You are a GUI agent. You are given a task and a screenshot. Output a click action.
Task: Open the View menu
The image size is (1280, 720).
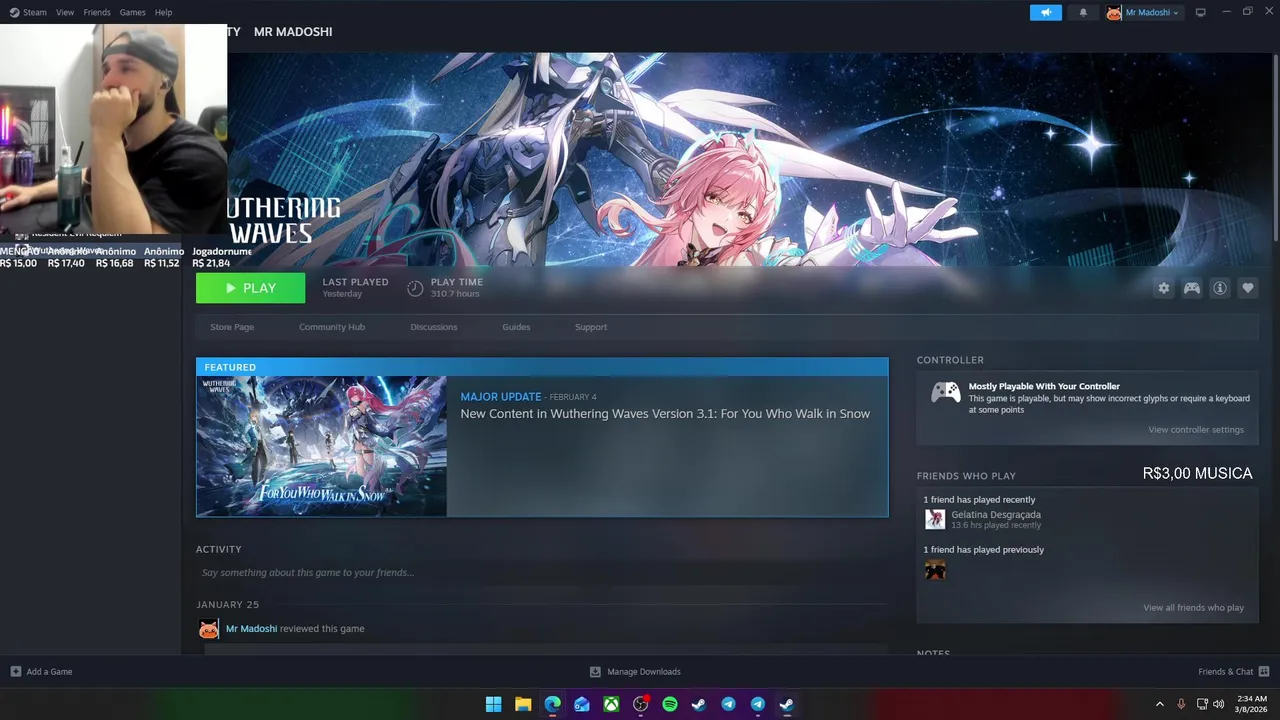click(65, 12)
